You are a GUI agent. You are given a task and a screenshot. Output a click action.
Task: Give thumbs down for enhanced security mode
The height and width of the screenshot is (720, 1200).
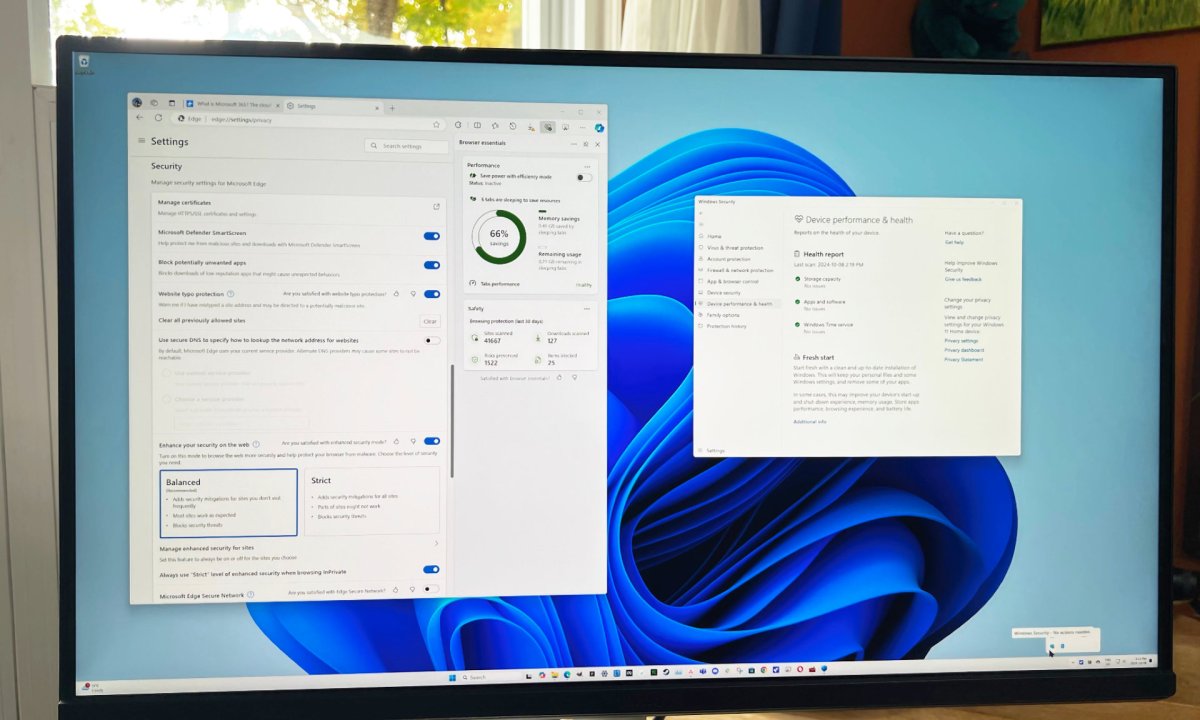(x=413, y=441)
